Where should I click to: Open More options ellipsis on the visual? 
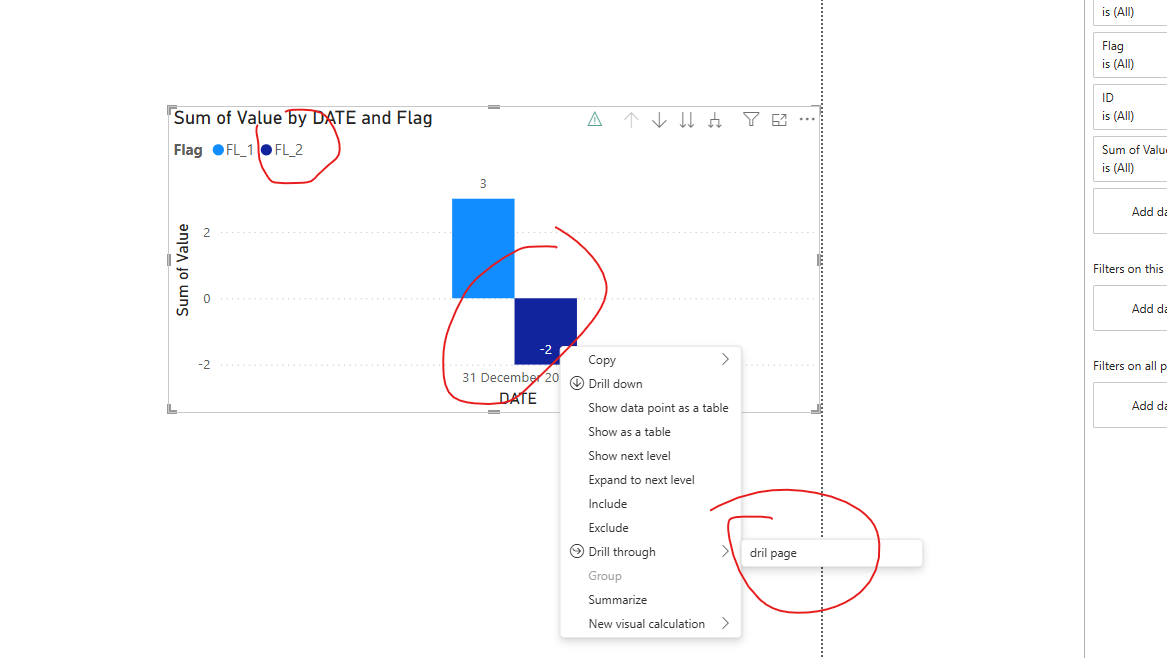point(807,119)
